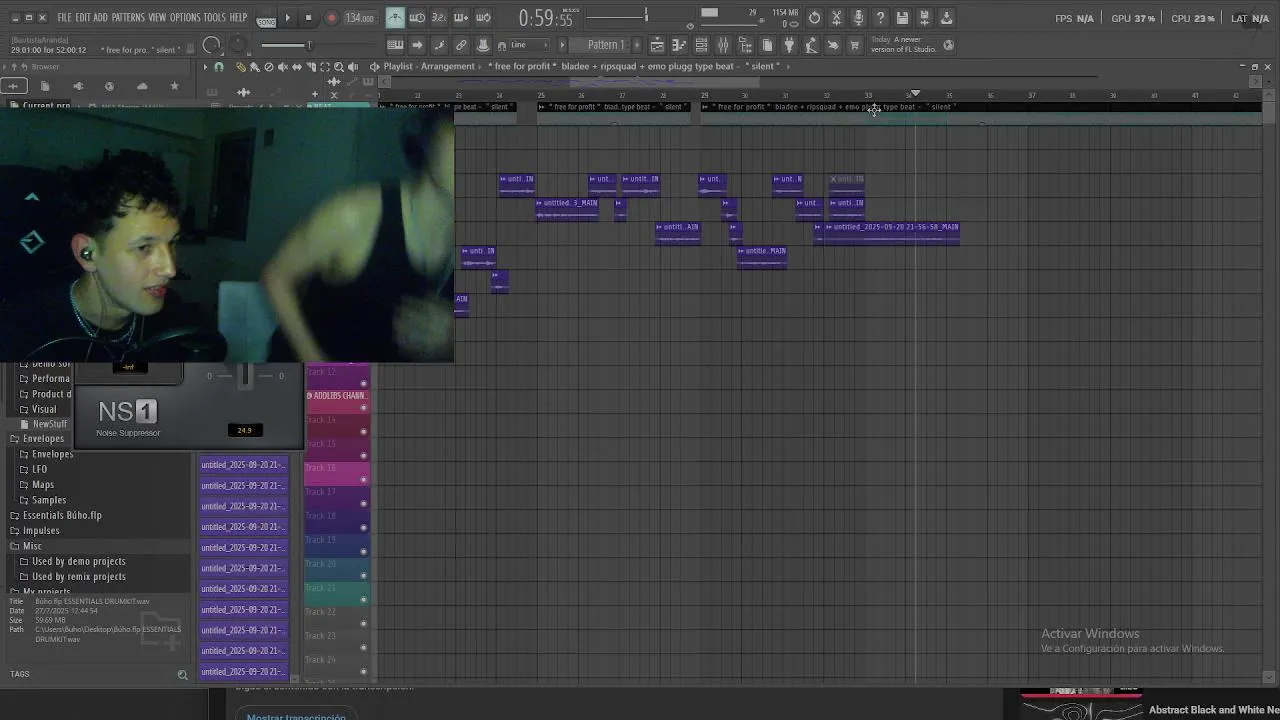This screenshot has height=720, width=1280.
Task: Expand the Envelopes top-level folder
Action: tap(43, 439)
